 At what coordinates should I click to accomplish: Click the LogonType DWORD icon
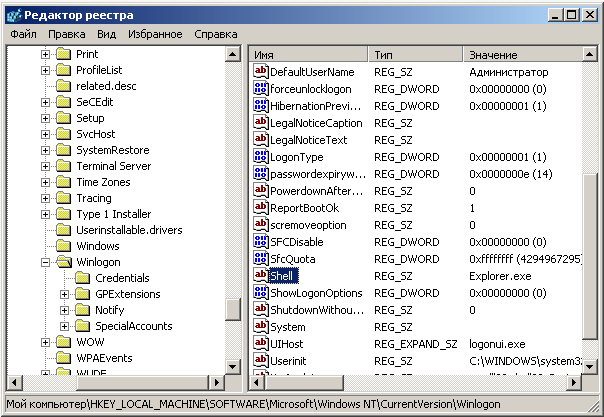[x=260, y=157]
